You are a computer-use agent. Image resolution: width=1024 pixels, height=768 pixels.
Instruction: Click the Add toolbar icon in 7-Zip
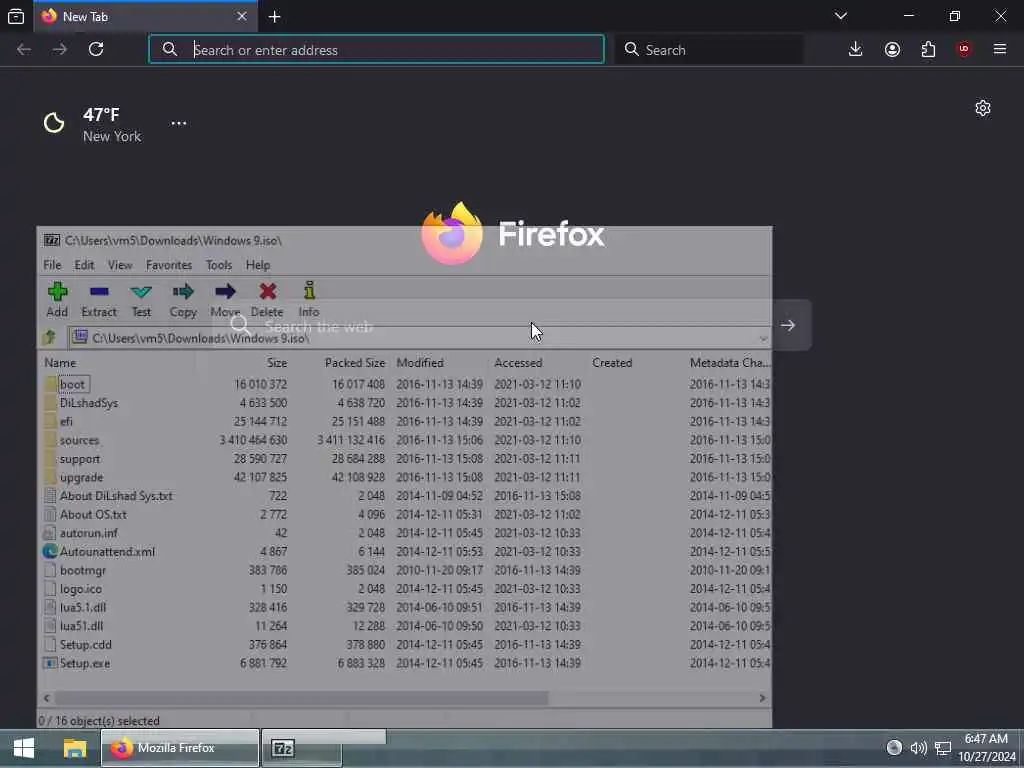[57, 291]
